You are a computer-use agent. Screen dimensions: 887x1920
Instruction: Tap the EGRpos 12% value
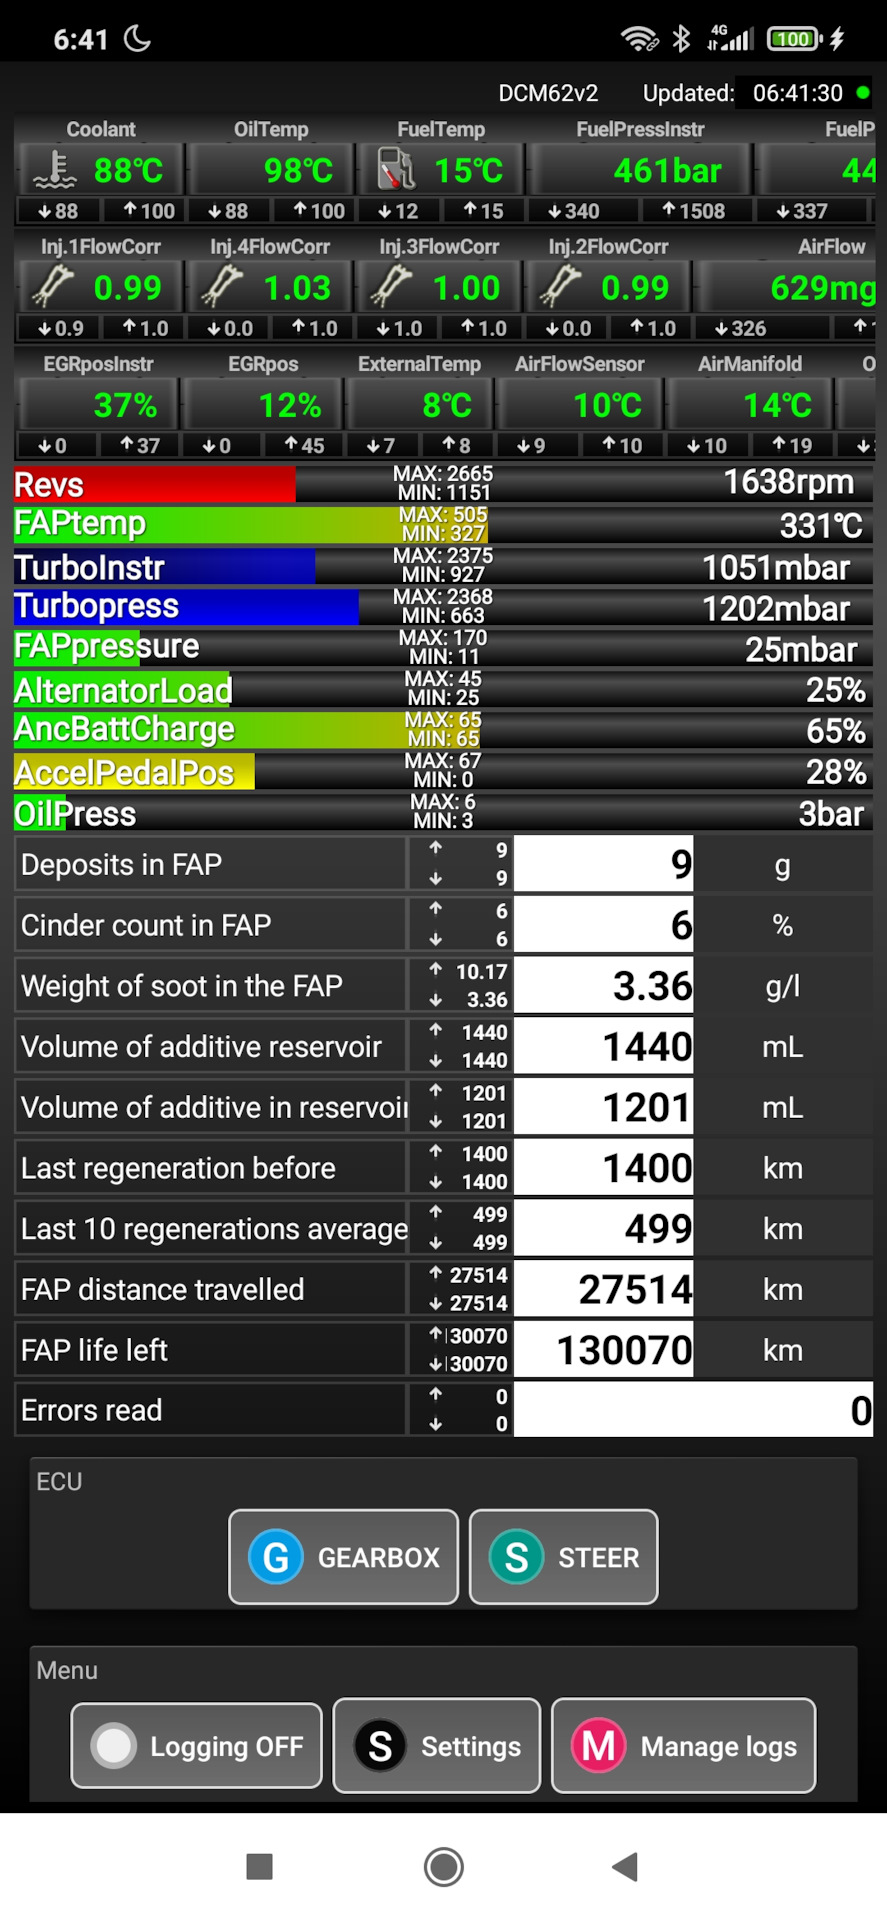coord(290,405)
